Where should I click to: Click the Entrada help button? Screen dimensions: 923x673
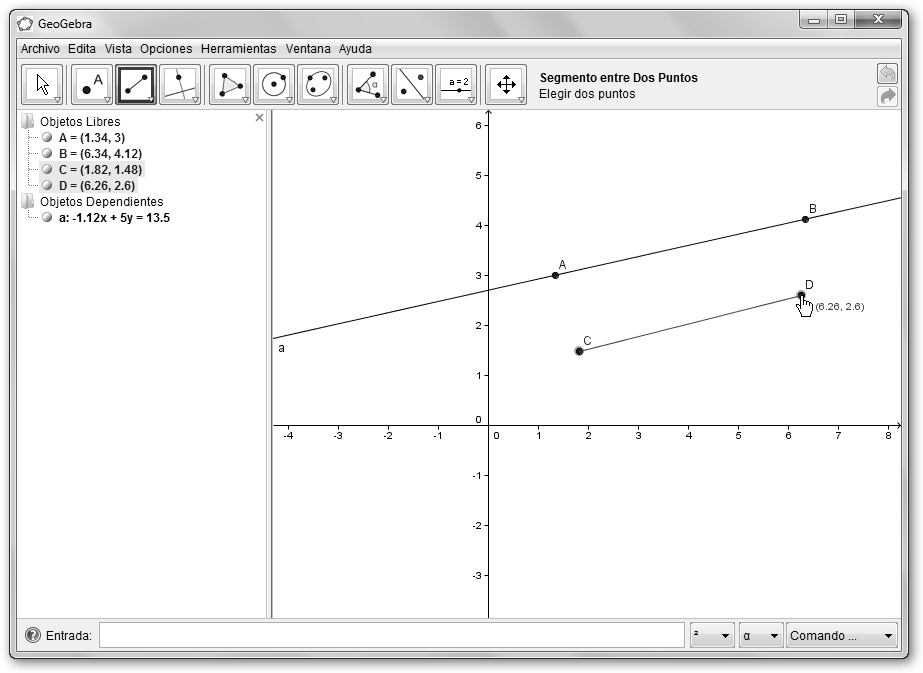[33, 635]
